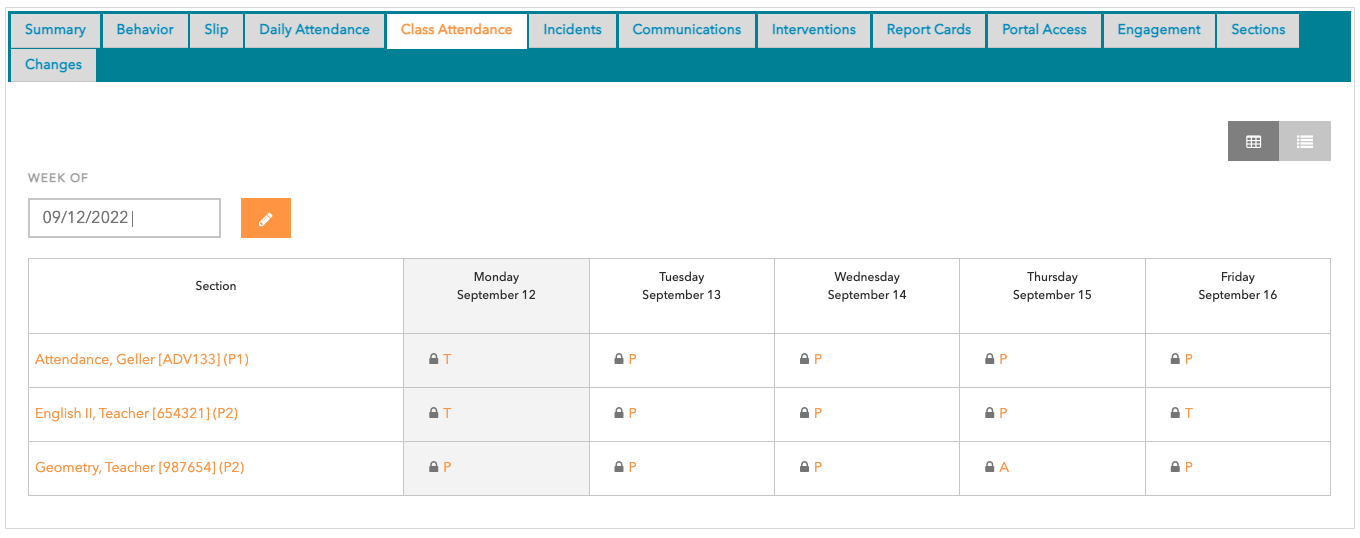Click lock icon for English II Friday
1360x538 pixels.
coord(1175,414)
